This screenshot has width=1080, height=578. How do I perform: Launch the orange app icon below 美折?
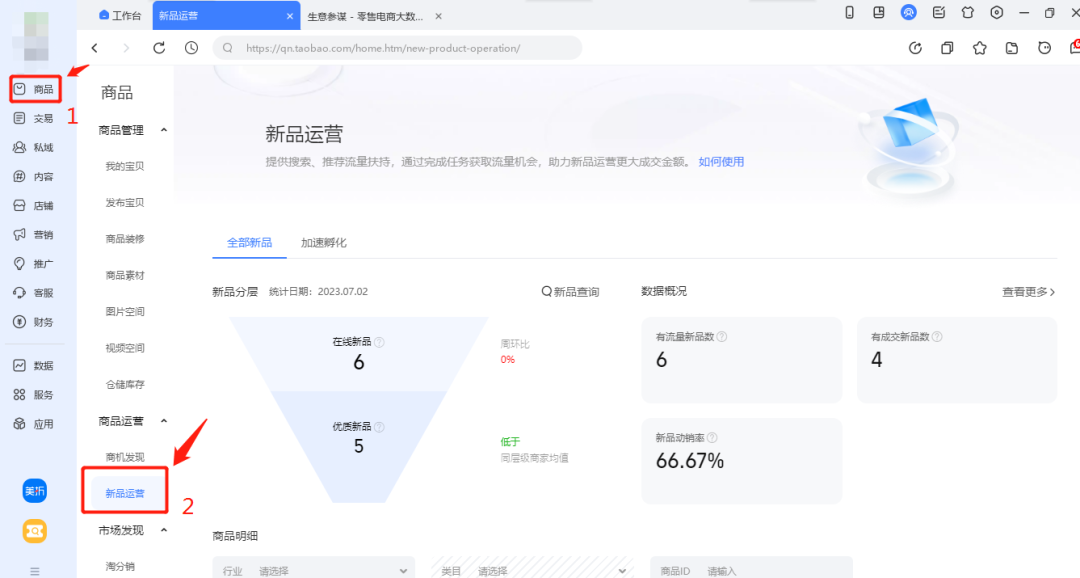[34, 531]
